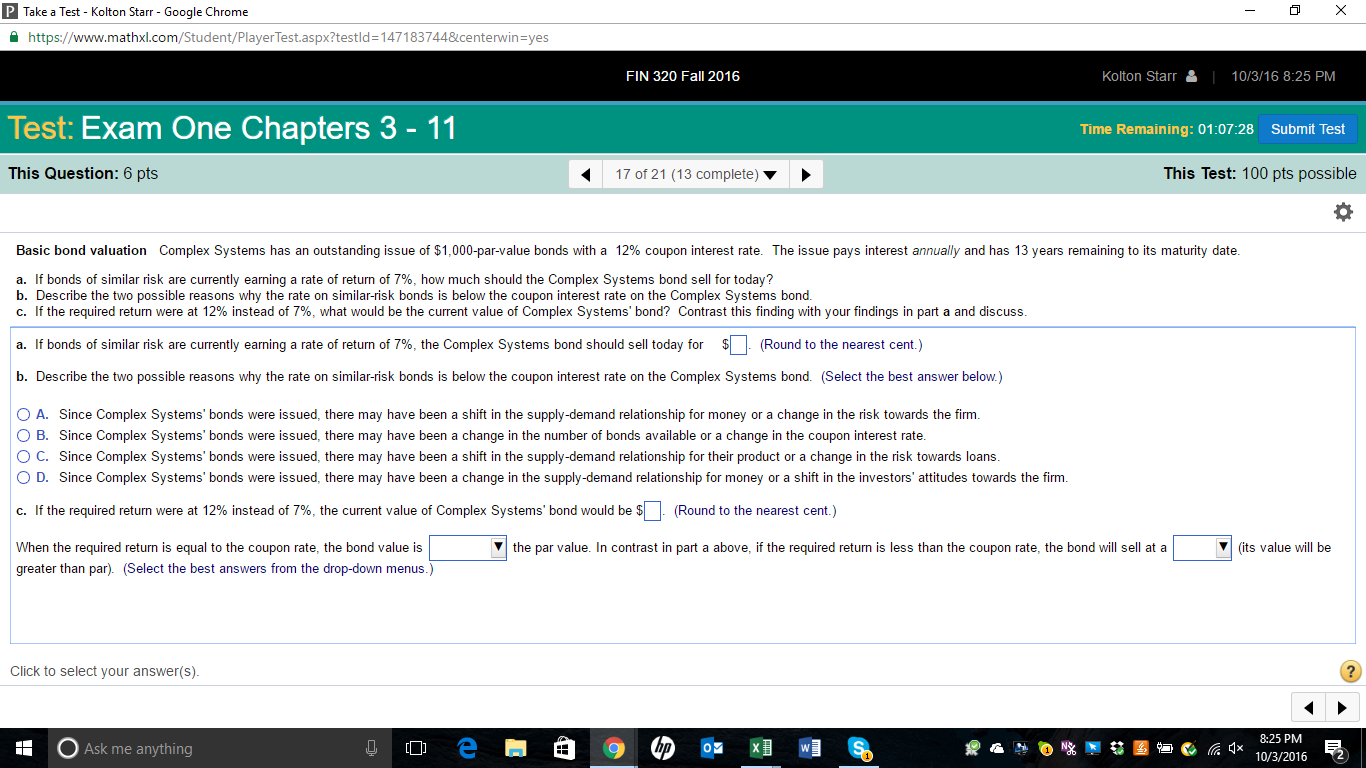Open Word from taskbar
Image resolution: width=1366 pixels, height=768 pixels.
pos(809,748)
